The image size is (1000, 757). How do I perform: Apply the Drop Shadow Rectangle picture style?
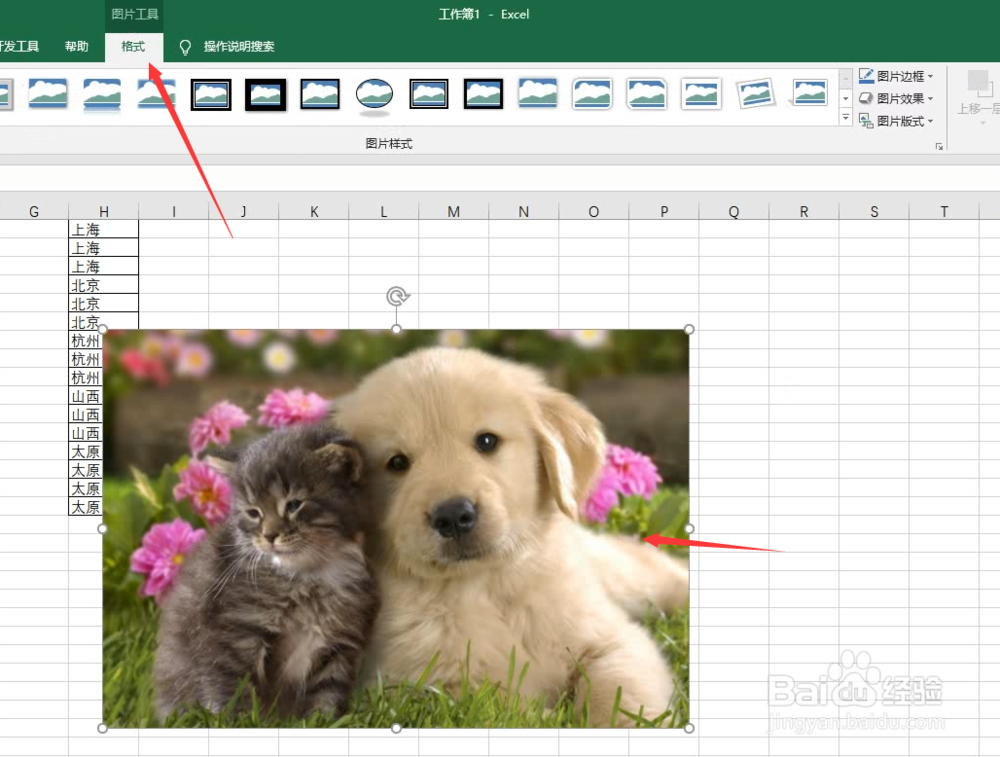pyautogui.click(x=48, y=94)
